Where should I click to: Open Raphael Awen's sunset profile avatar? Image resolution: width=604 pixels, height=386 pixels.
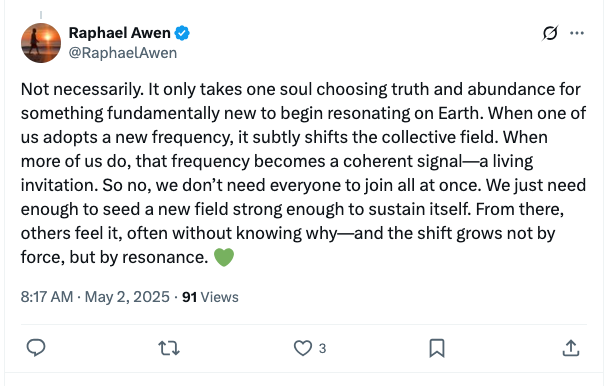[41, 43]
